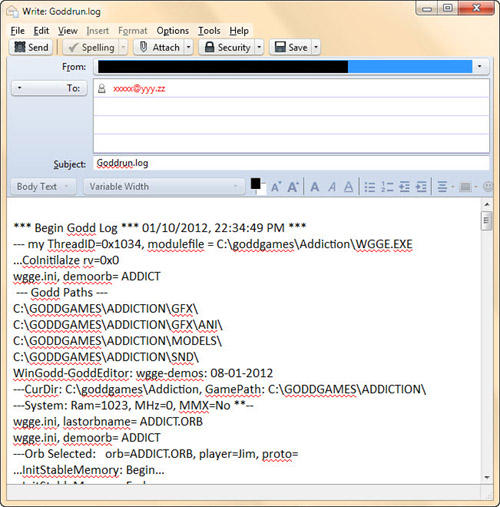500x507 pixels.
Task: Click the 'CoInitilalze rv=0x0' line
Action: pos(66,260)
